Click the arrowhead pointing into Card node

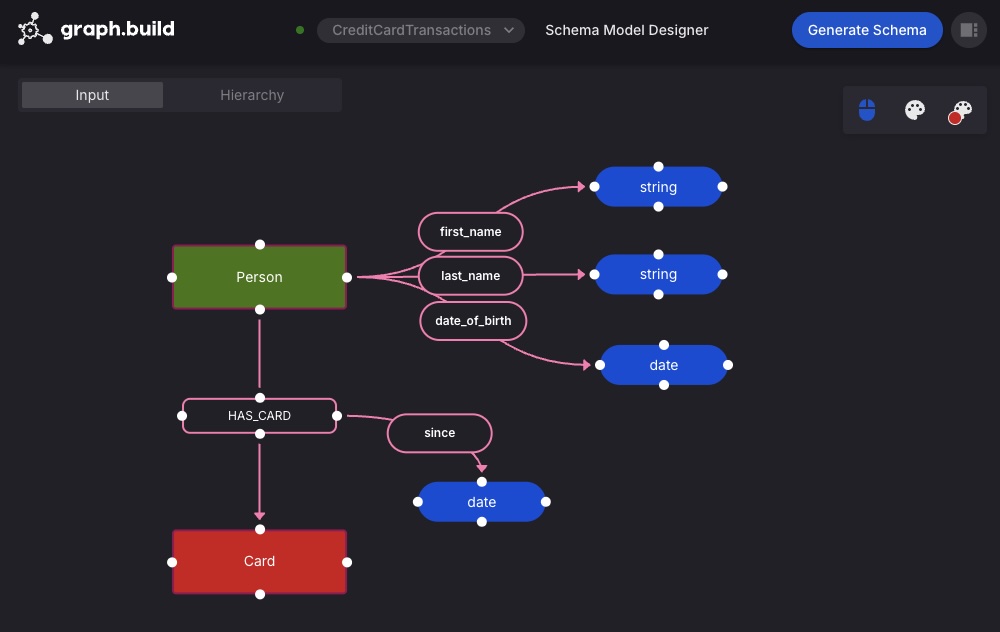[x=260, y=515]
